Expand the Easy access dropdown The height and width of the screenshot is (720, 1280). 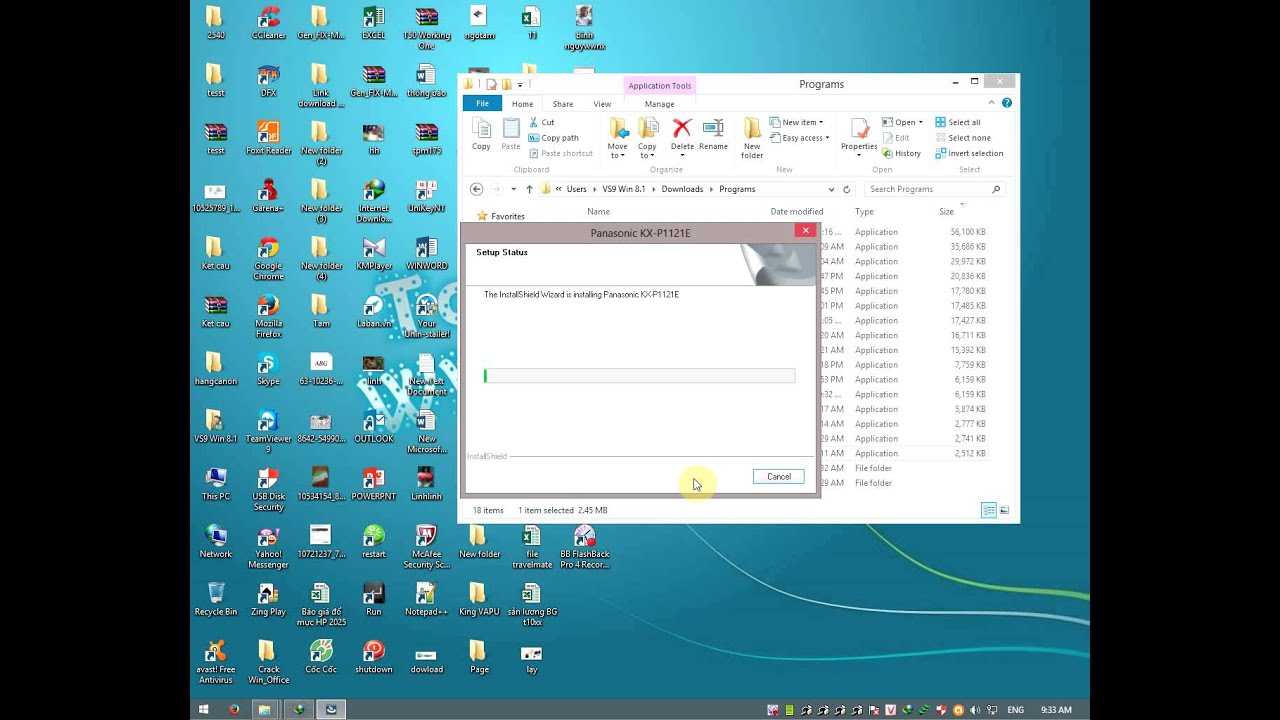(800, 138)
